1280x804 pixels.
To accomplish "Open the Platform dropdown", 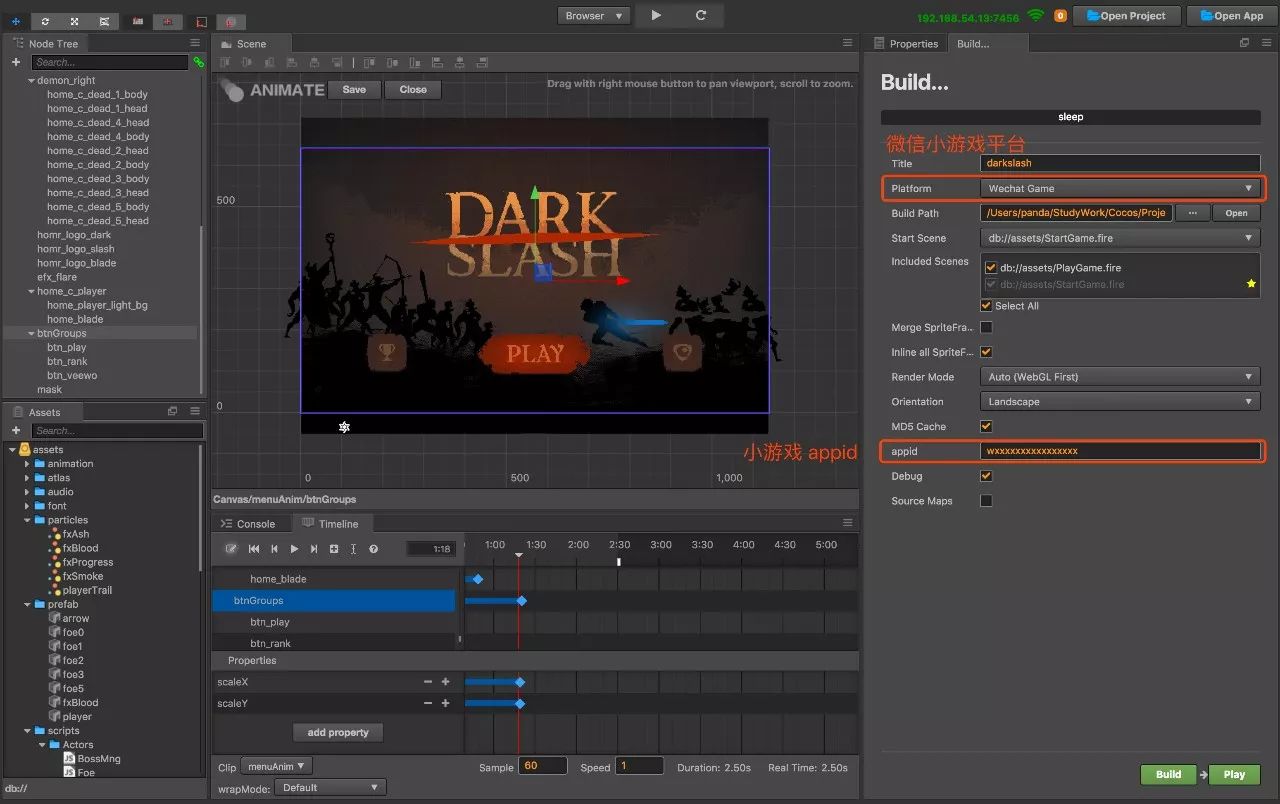I will [x=1120, y=188].
